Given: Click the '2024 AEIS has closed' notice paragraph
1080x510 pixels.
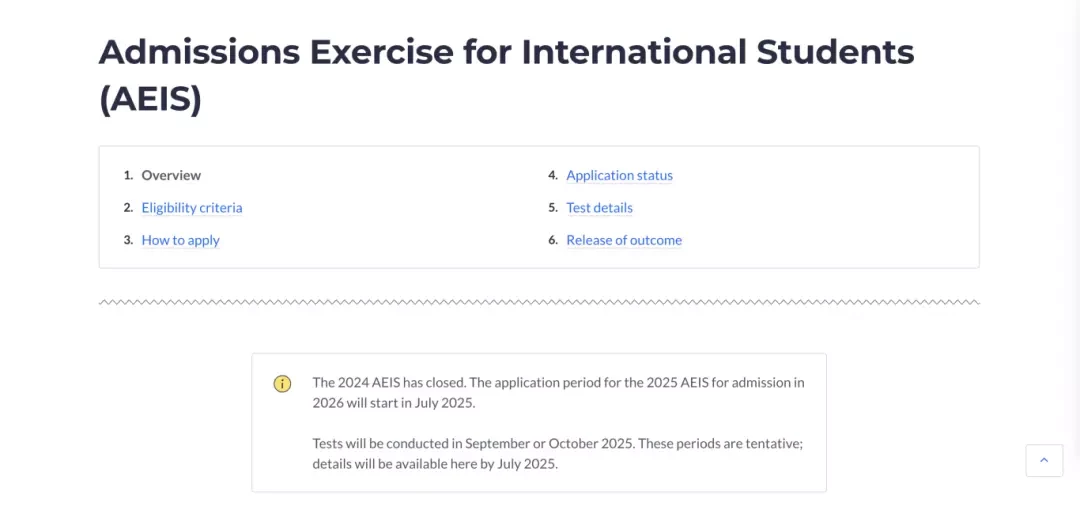Looking at the screenshot, I should coord(558,393).
